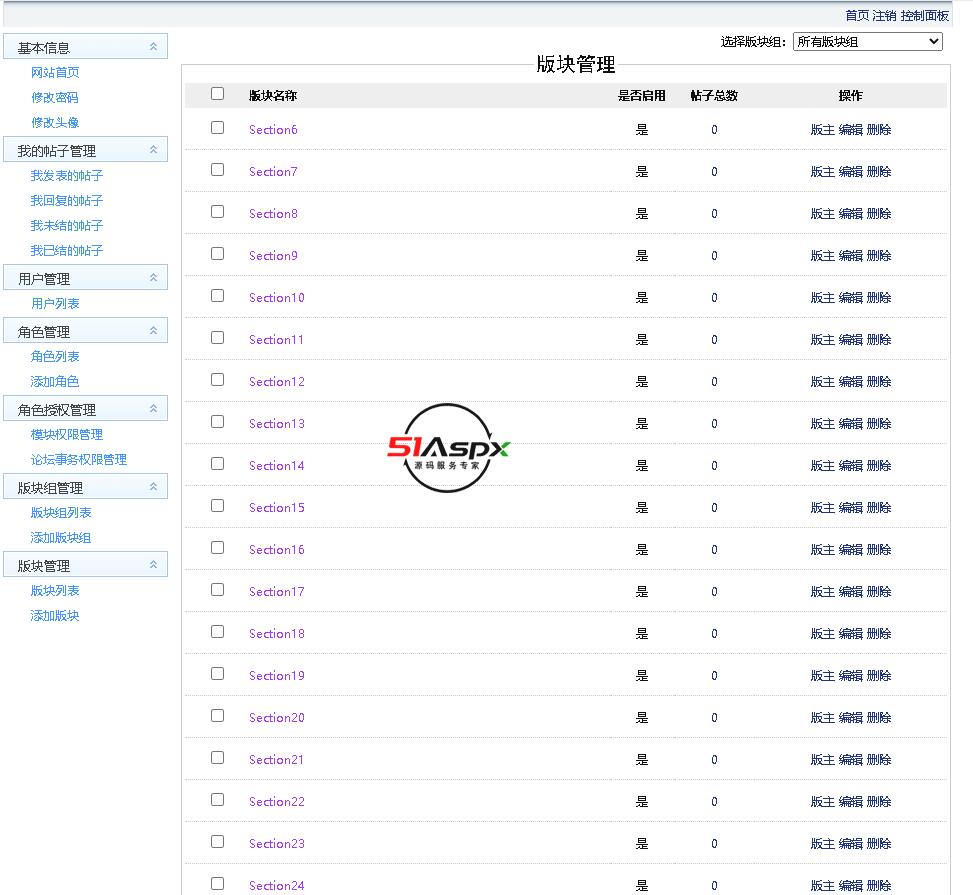Collapse the 角色授权管理 panel chevron icon

coord(153,409)
